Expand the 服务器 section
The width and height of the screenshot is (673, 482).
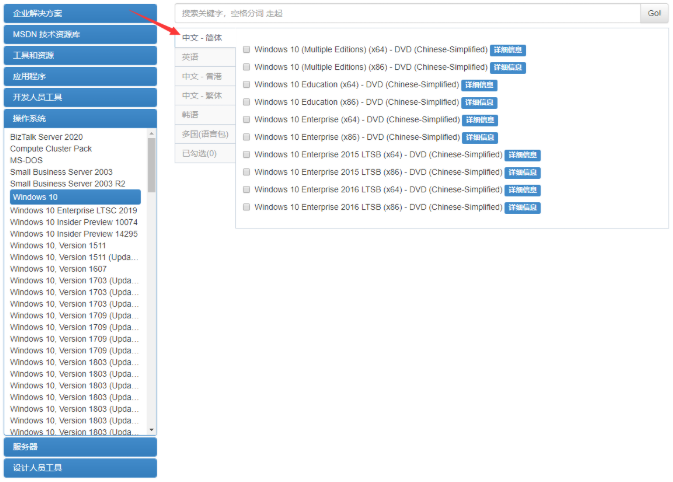(79, 447)
